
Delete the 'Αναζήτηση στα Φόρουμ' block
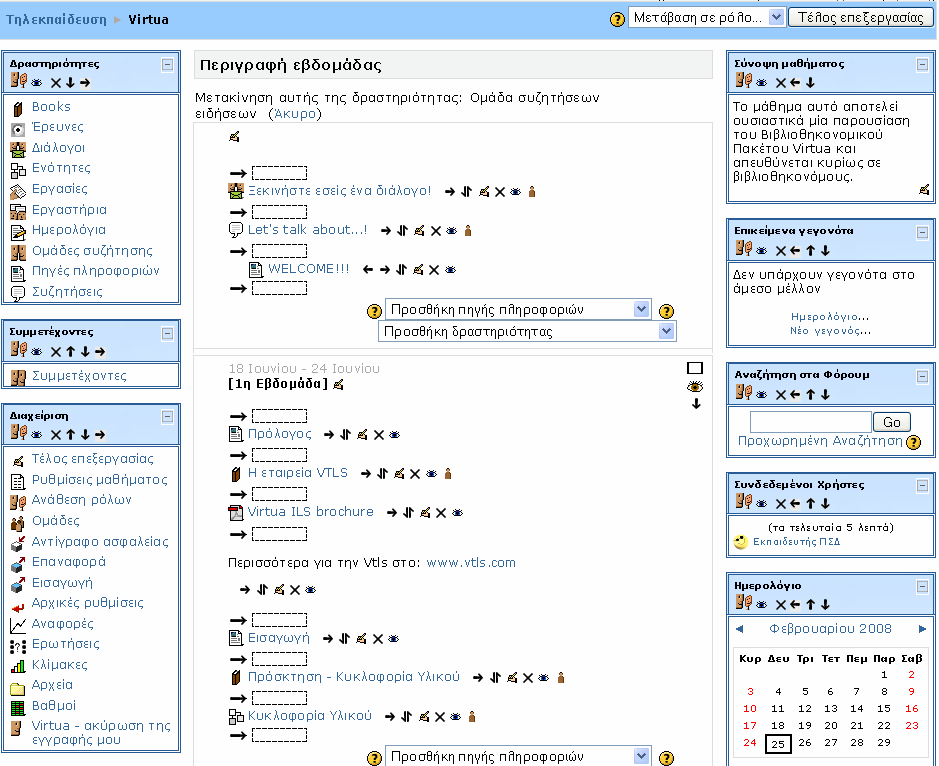780,395
